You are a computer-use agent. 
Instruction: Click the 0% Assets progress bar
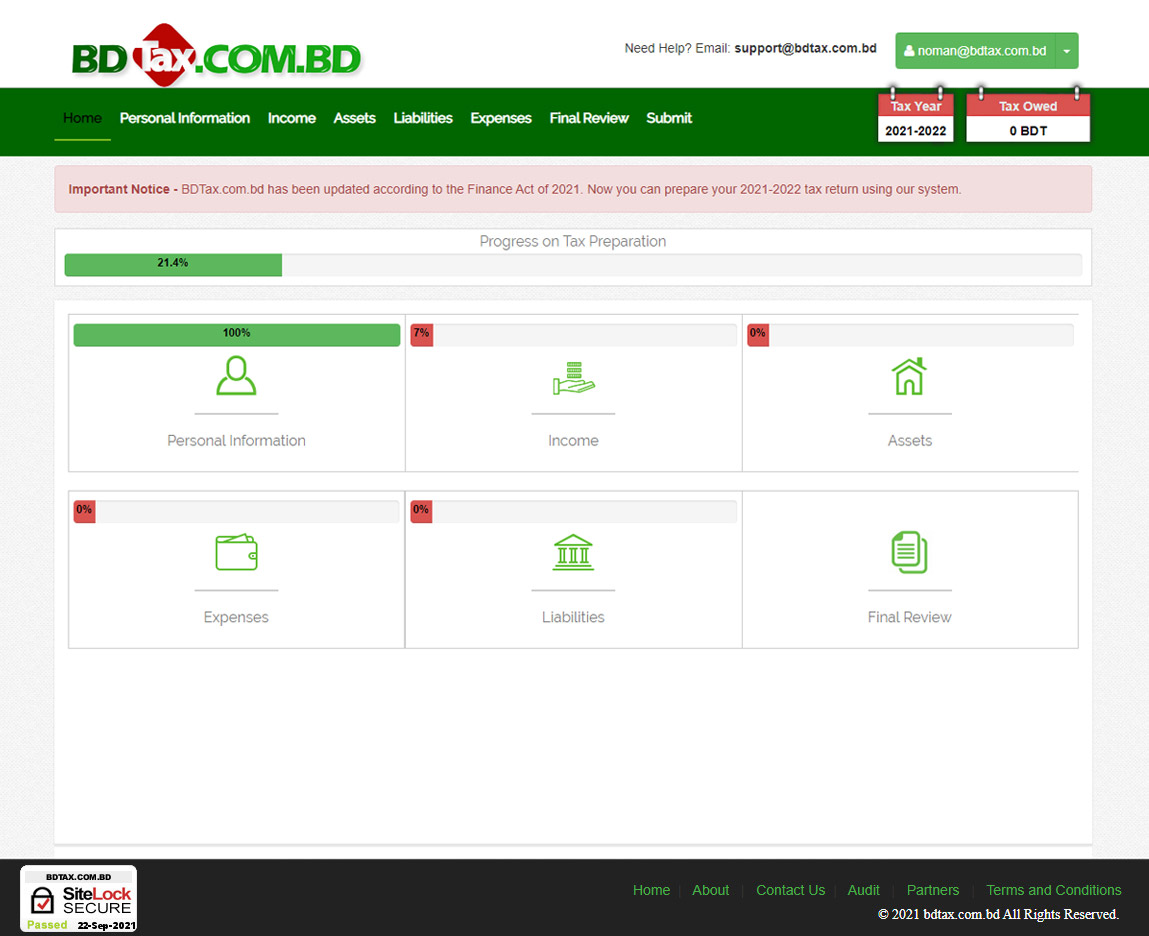(910, 335)
